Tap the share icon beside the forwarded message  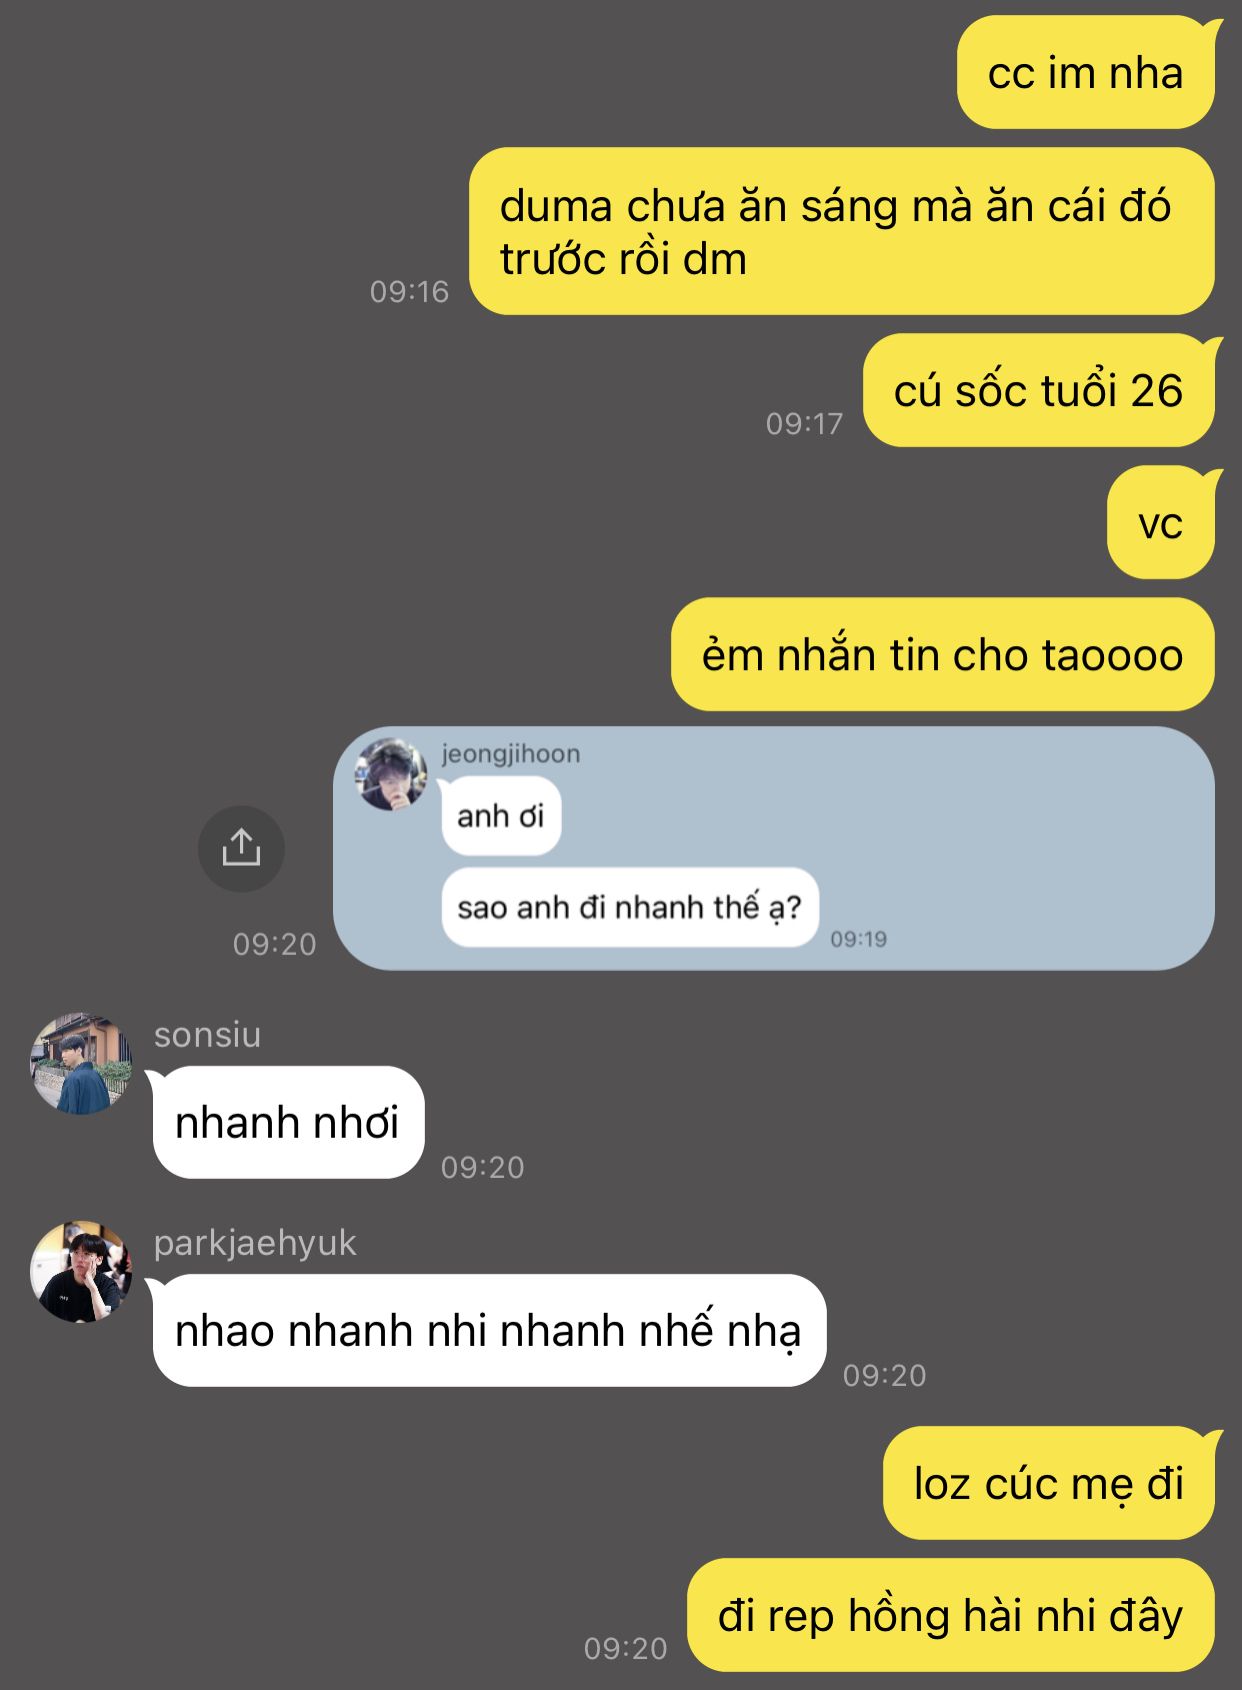point(241,848)
